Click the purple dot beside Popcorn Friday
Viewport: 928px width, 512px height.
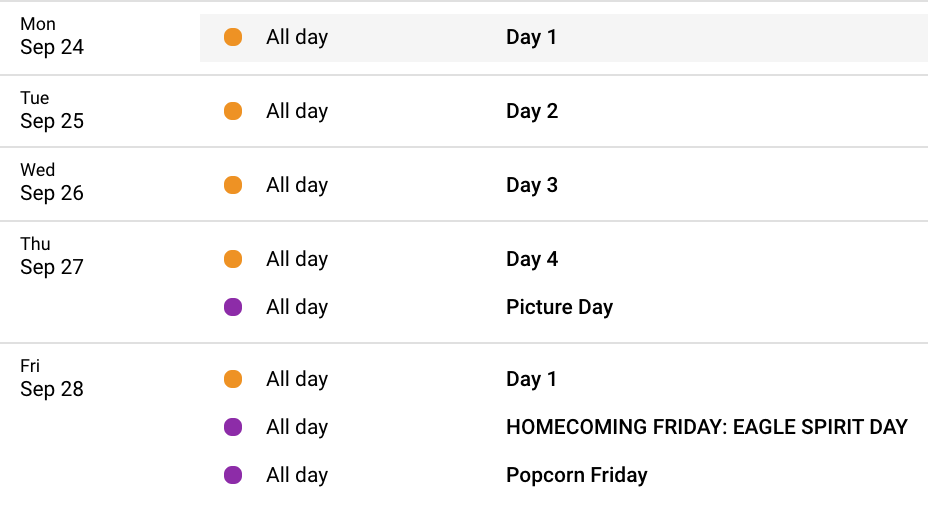point(233,475)
